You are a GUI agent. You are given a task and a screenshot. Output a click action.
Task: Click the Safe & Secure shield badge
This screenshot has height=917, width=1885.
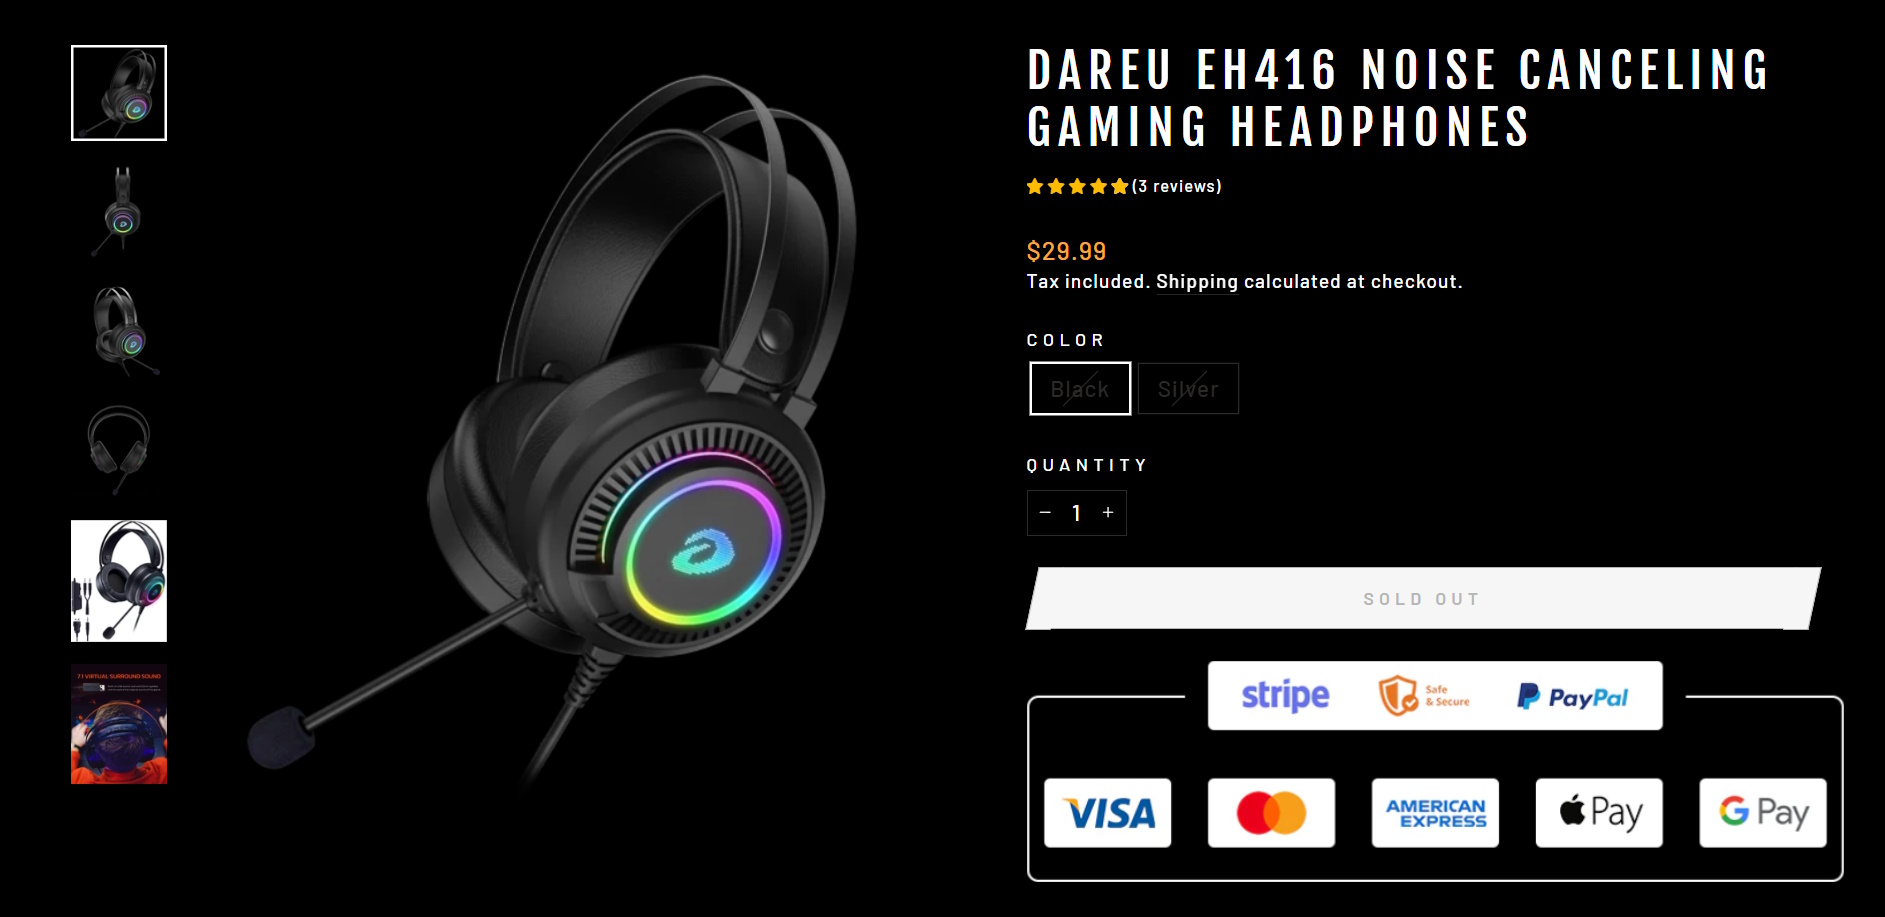click(x=1424, y=695)
